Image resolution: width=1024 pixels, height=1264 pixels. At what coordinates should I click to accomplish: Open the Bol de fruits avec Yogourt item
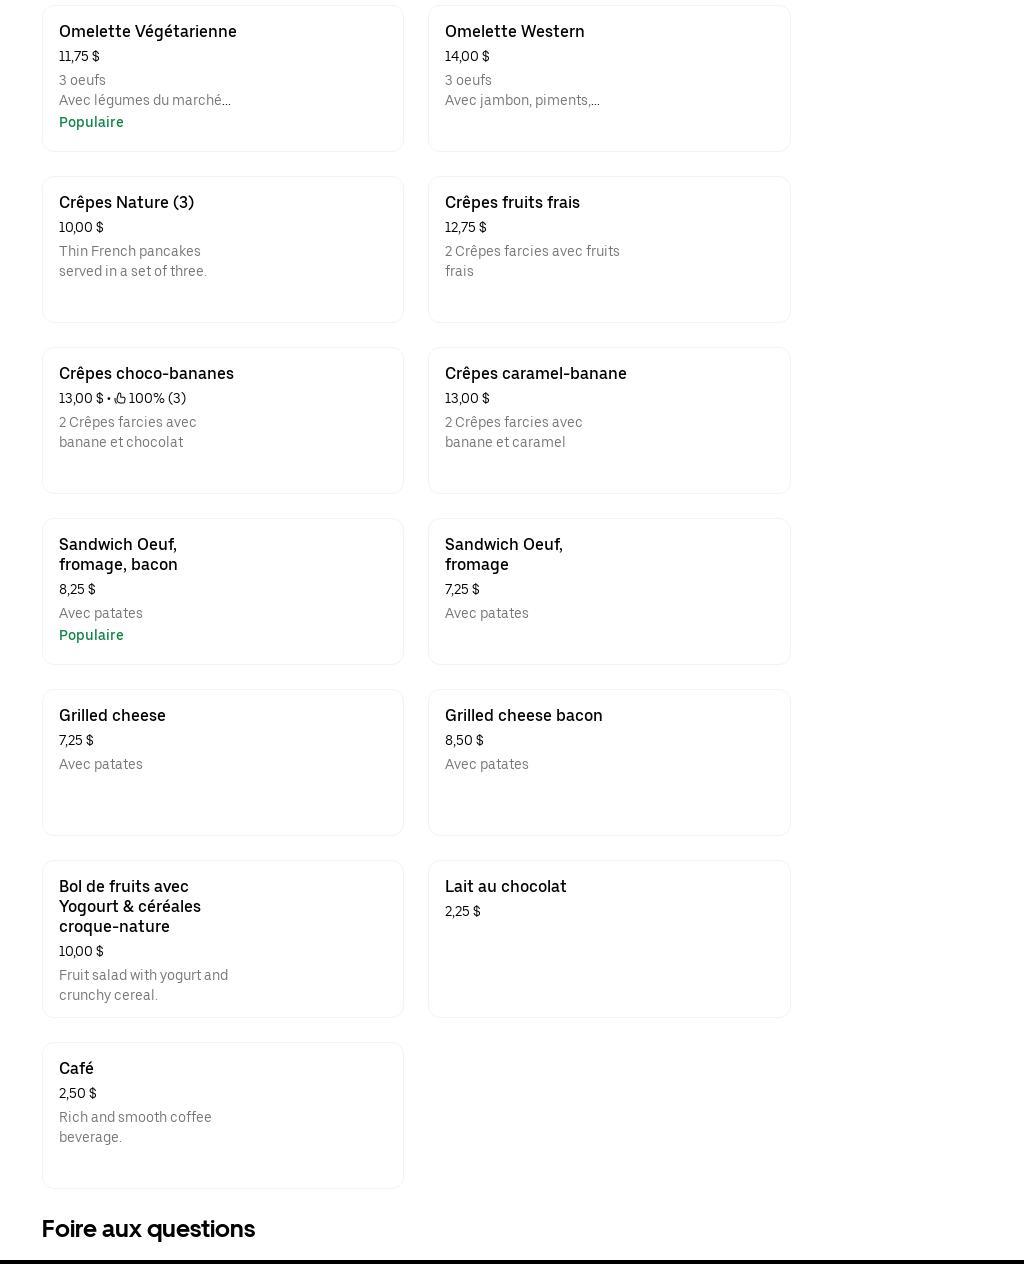pos(130,907)
